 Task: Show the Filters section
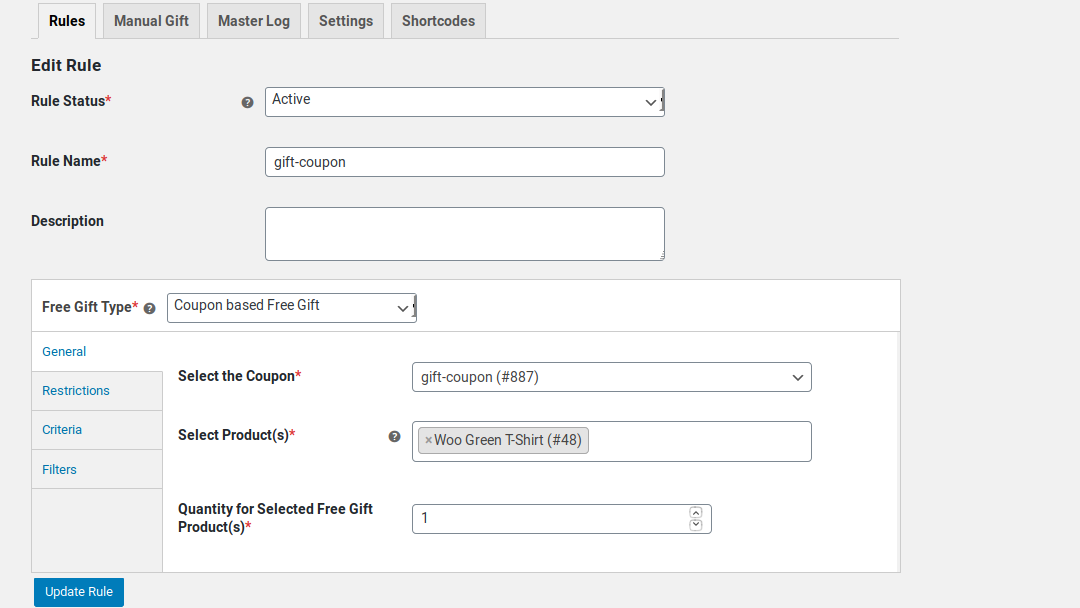coord(59,470)
